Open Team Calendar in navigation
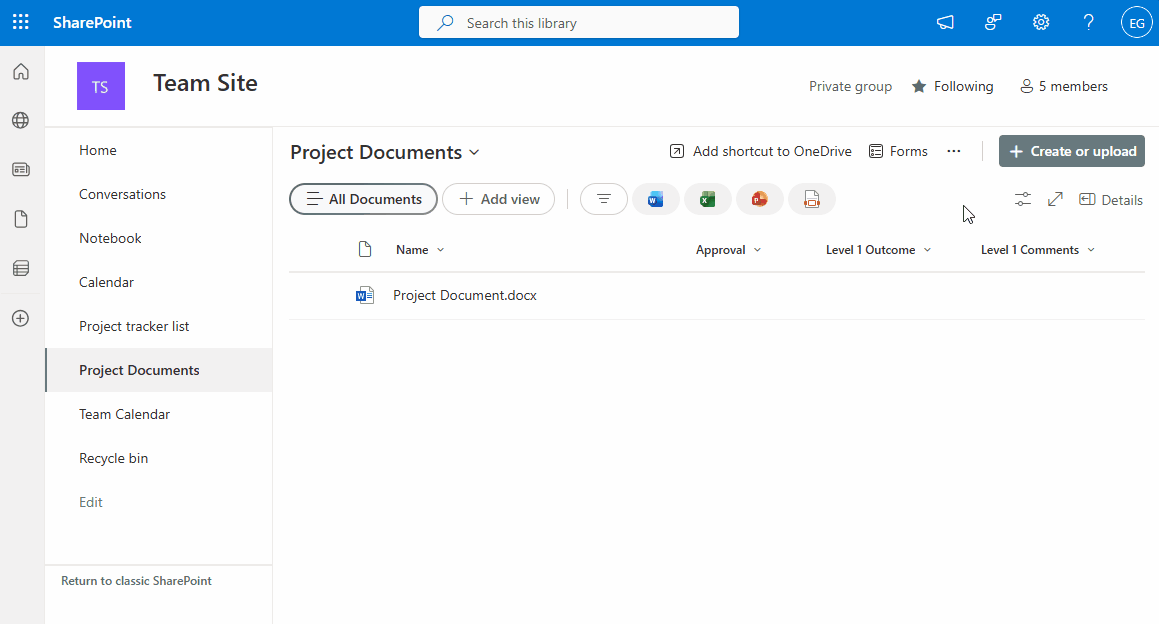This screenshot has width=1159, height=624. point(124,414)
